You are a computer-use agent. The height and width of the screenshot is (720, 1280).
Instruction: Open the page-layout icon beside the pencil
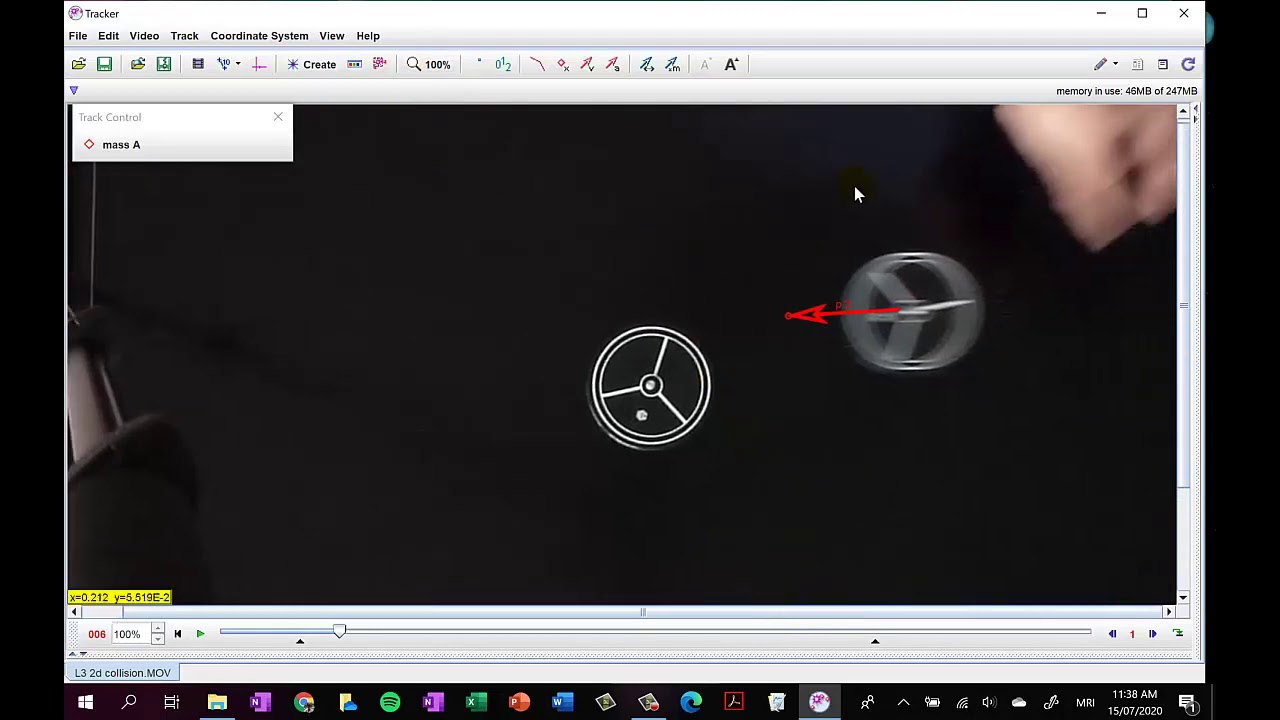pos(1137,64)
